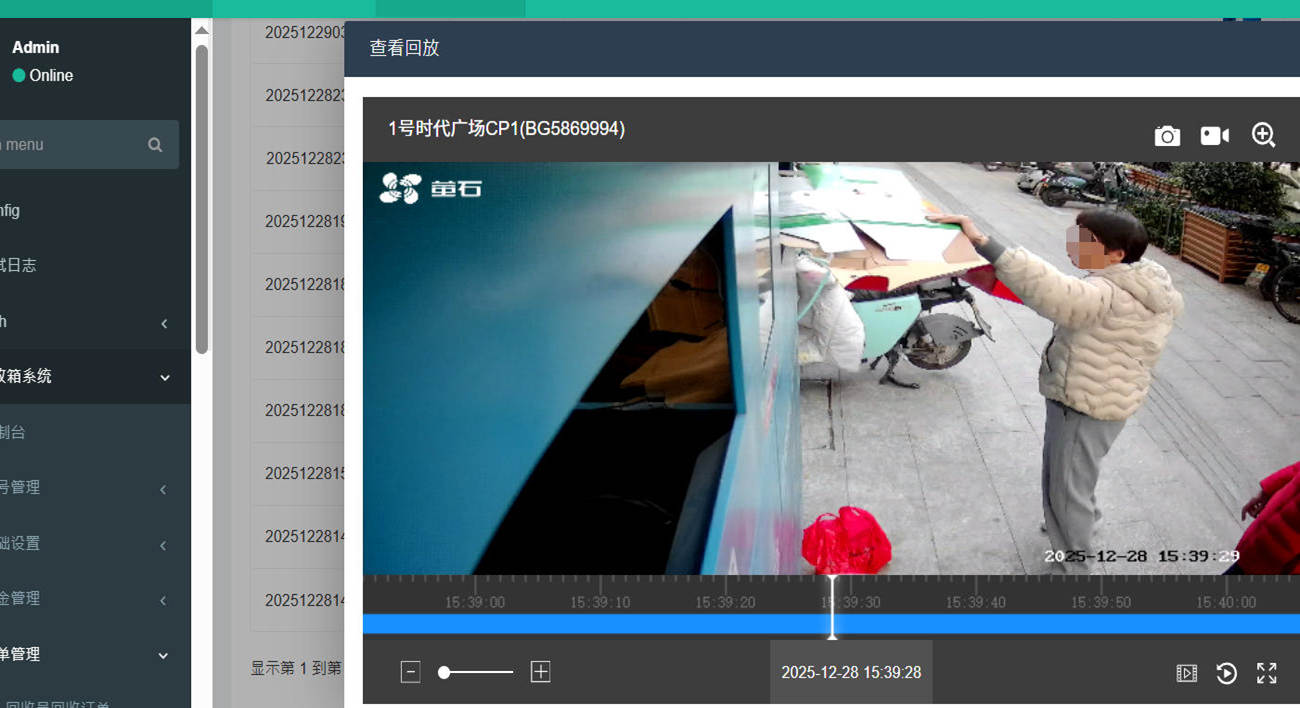Screen dimensions: 1300x708
Task: Click the sidebar search magnifier icon
Action: [x=155, y=145]
